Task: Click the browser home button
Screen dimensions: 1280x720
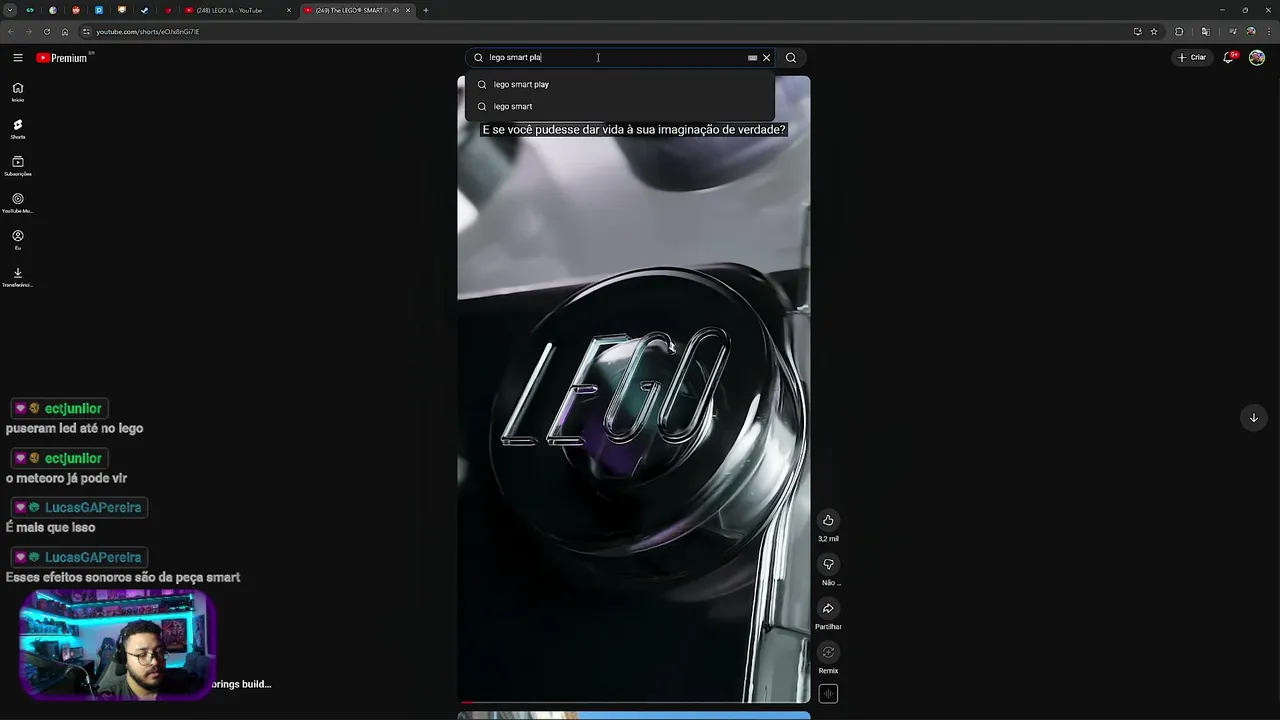Action: pyautogui.click(x=65, y=32)
